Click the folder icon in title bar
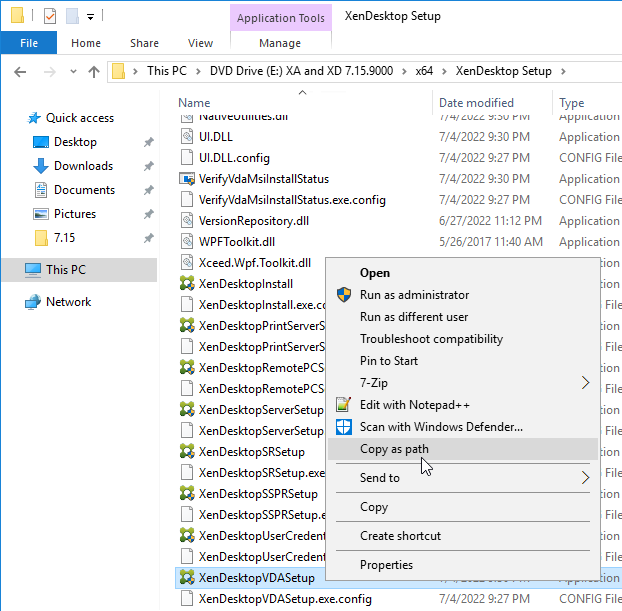 point(17,16)
